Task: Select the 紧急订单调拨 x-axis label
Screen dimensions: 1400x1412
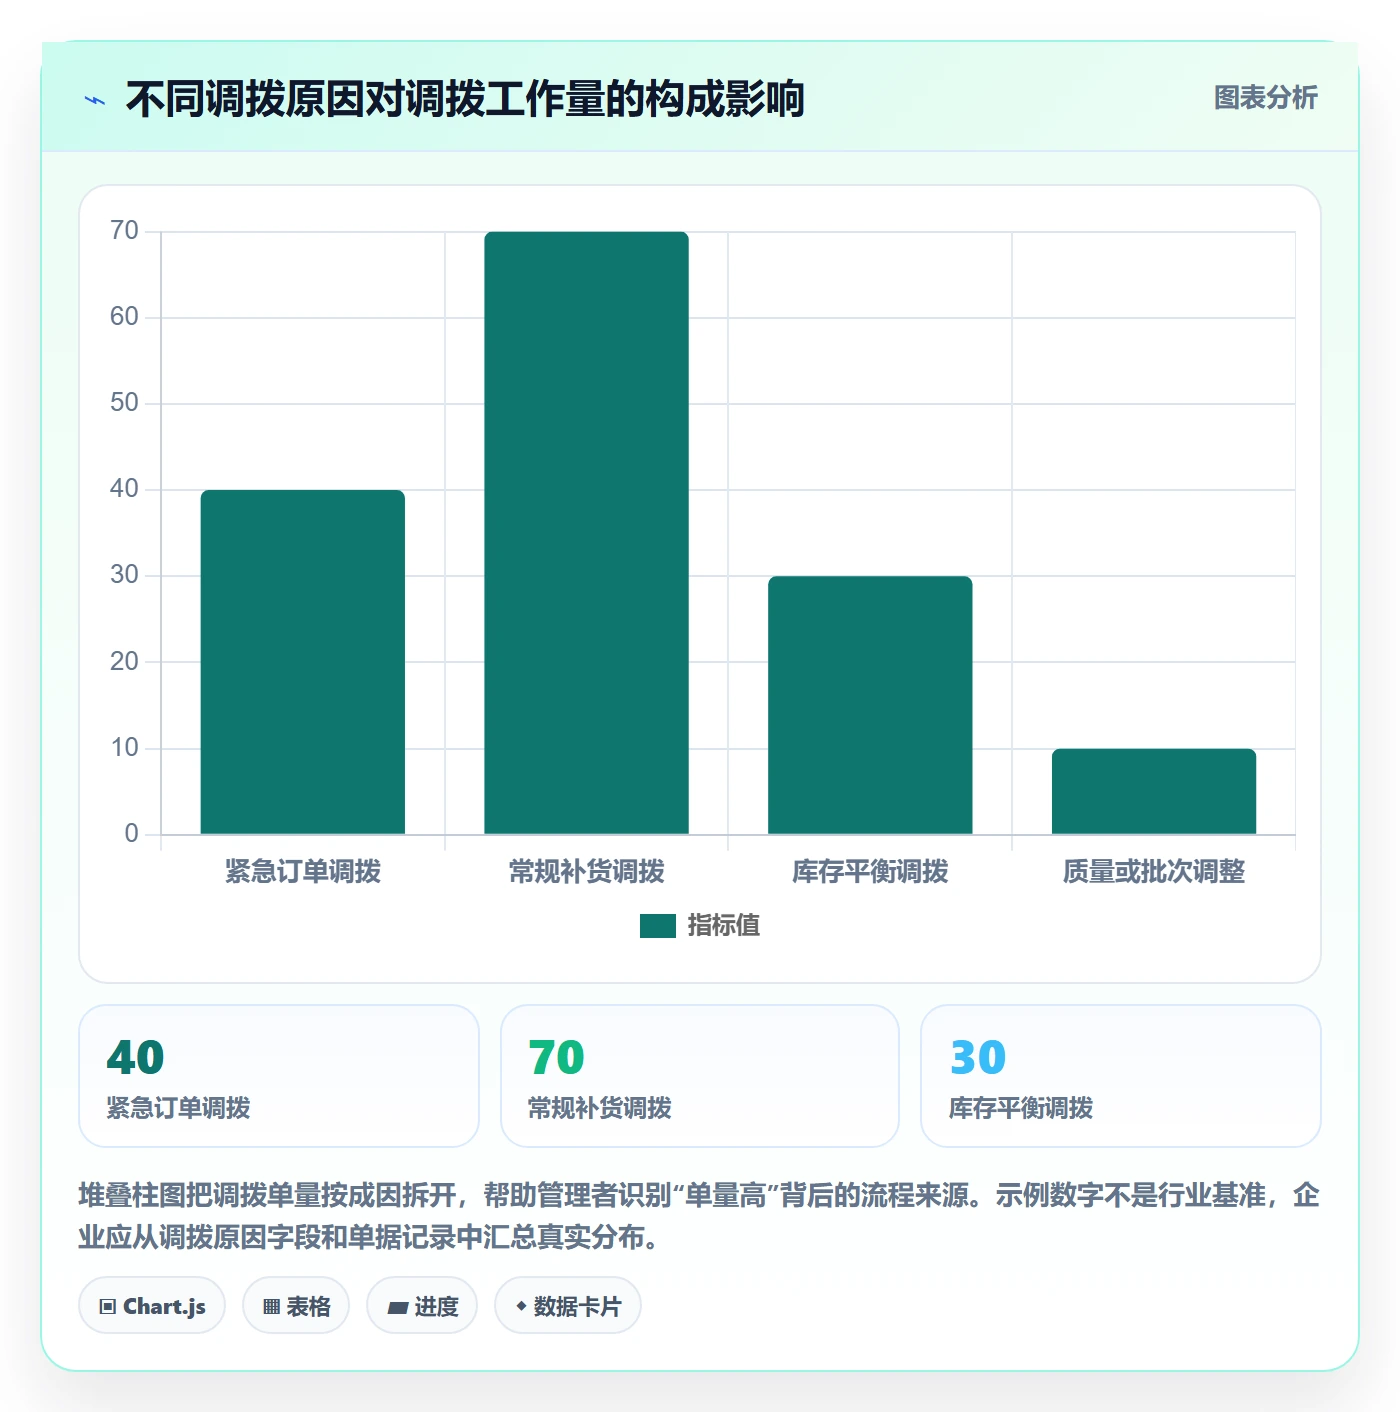Action: pos(303,872)
